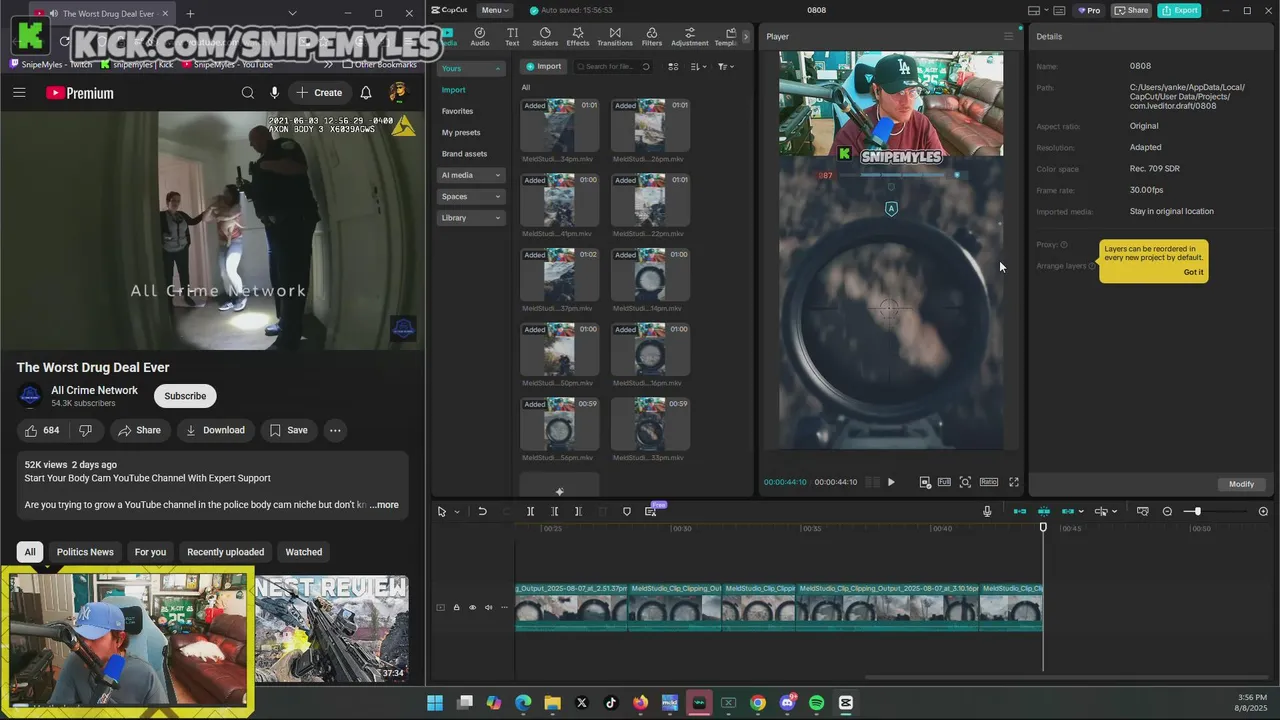Select the Politics News chip on YouTube
The image size is (1280, 720).
click(85, 552)
